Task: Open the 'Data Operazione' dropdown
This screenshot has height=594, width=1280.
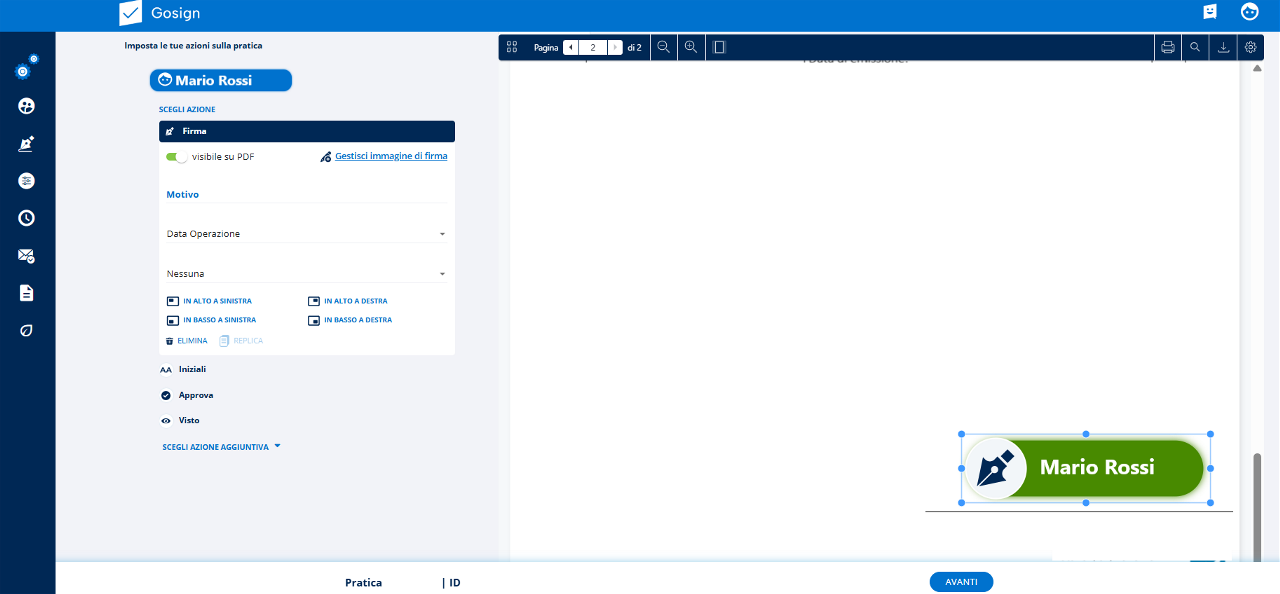Action: point(306,234)
